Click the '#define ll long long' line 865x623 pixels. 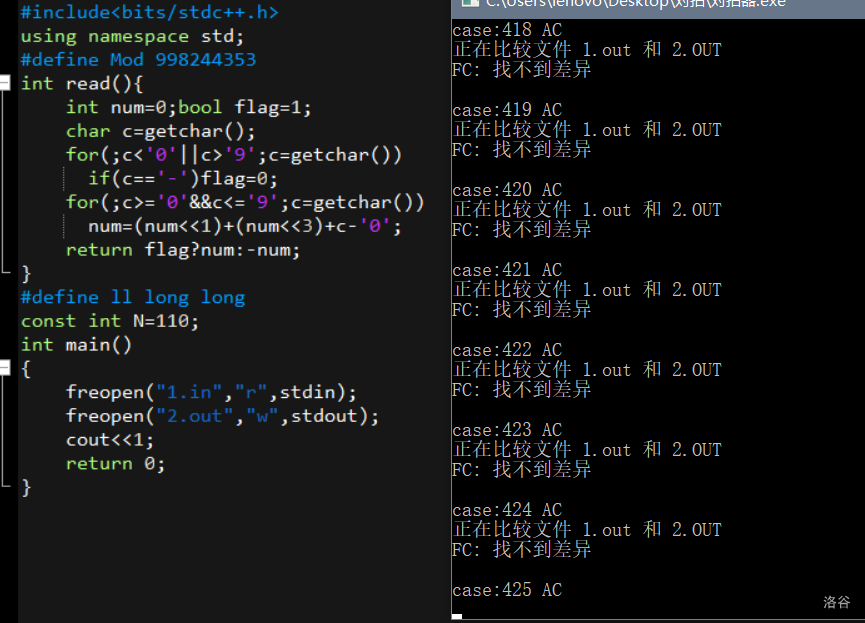coord(132,298)
